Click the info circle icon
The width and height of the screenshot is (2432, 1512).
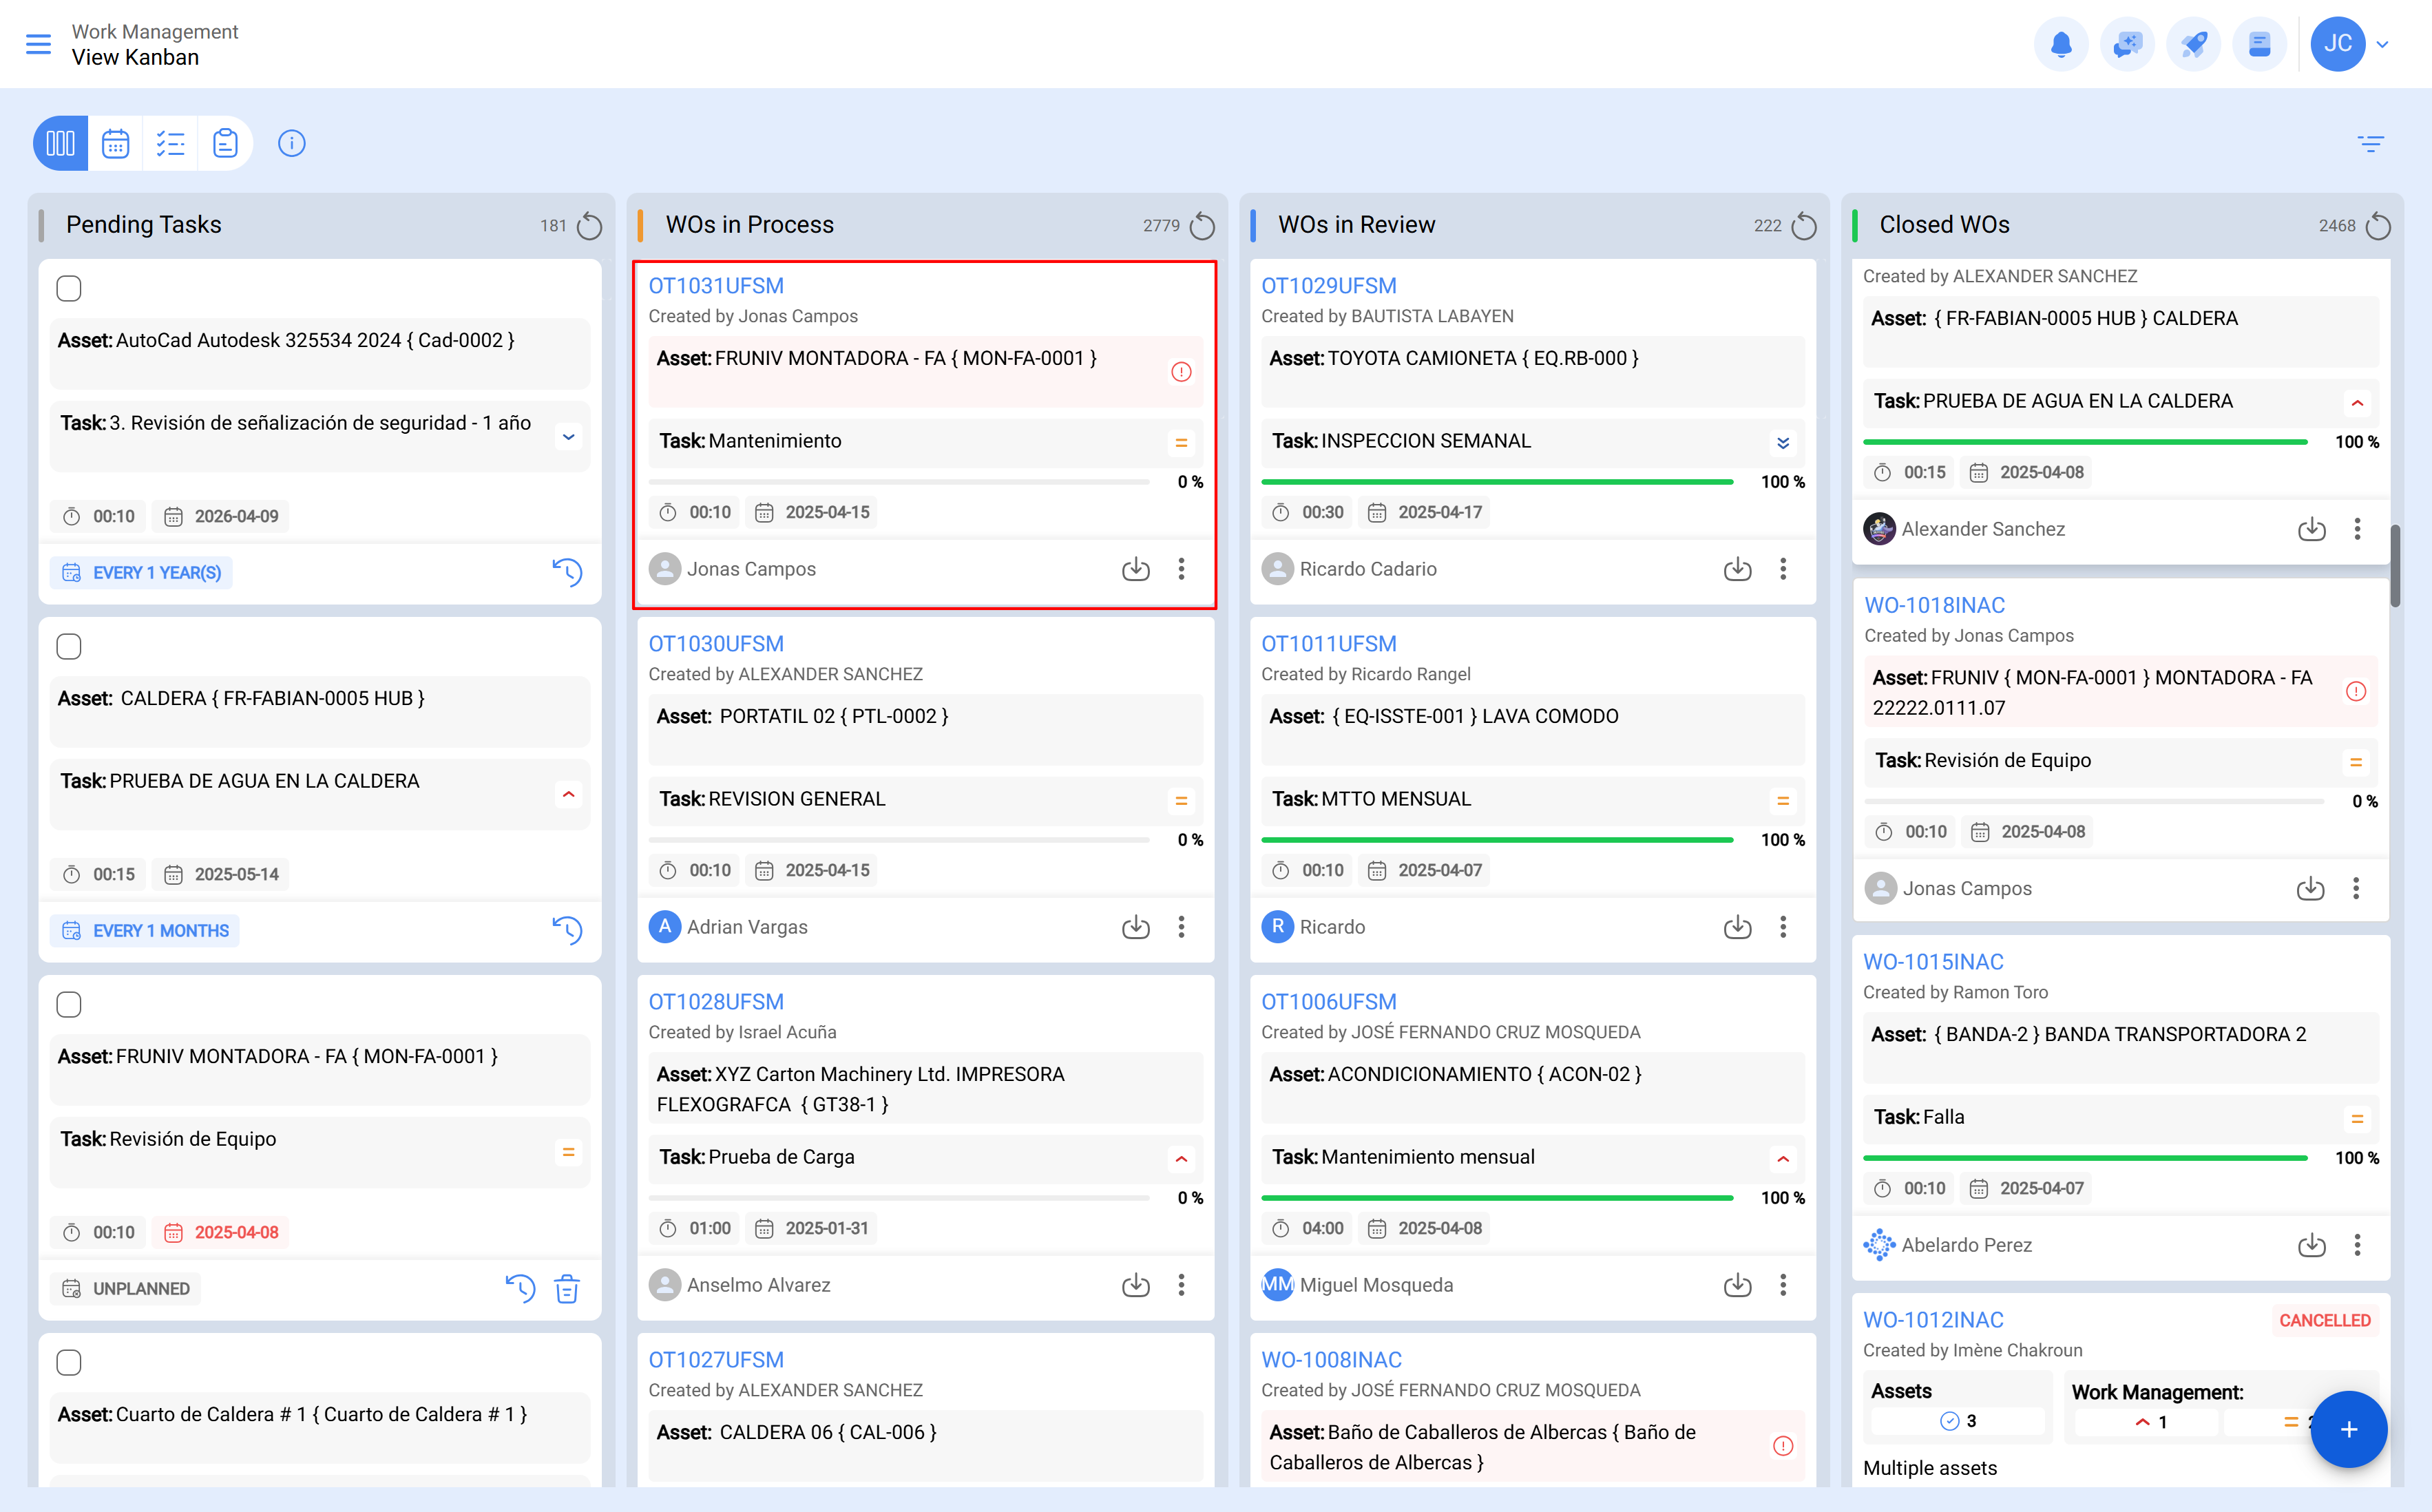[291, 143]
